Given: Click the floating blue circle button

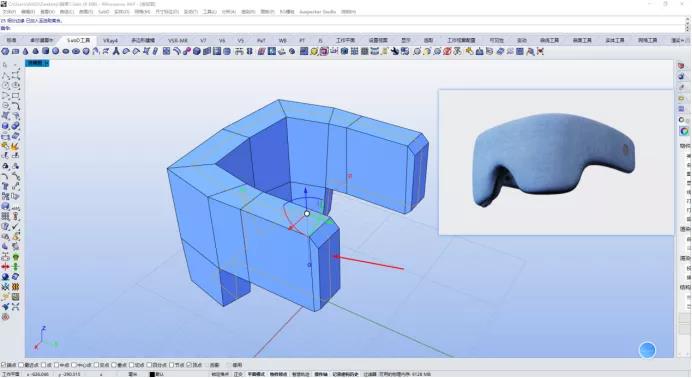Looking at the screenshot, I should pyautogui.click(x=647, y=350).
